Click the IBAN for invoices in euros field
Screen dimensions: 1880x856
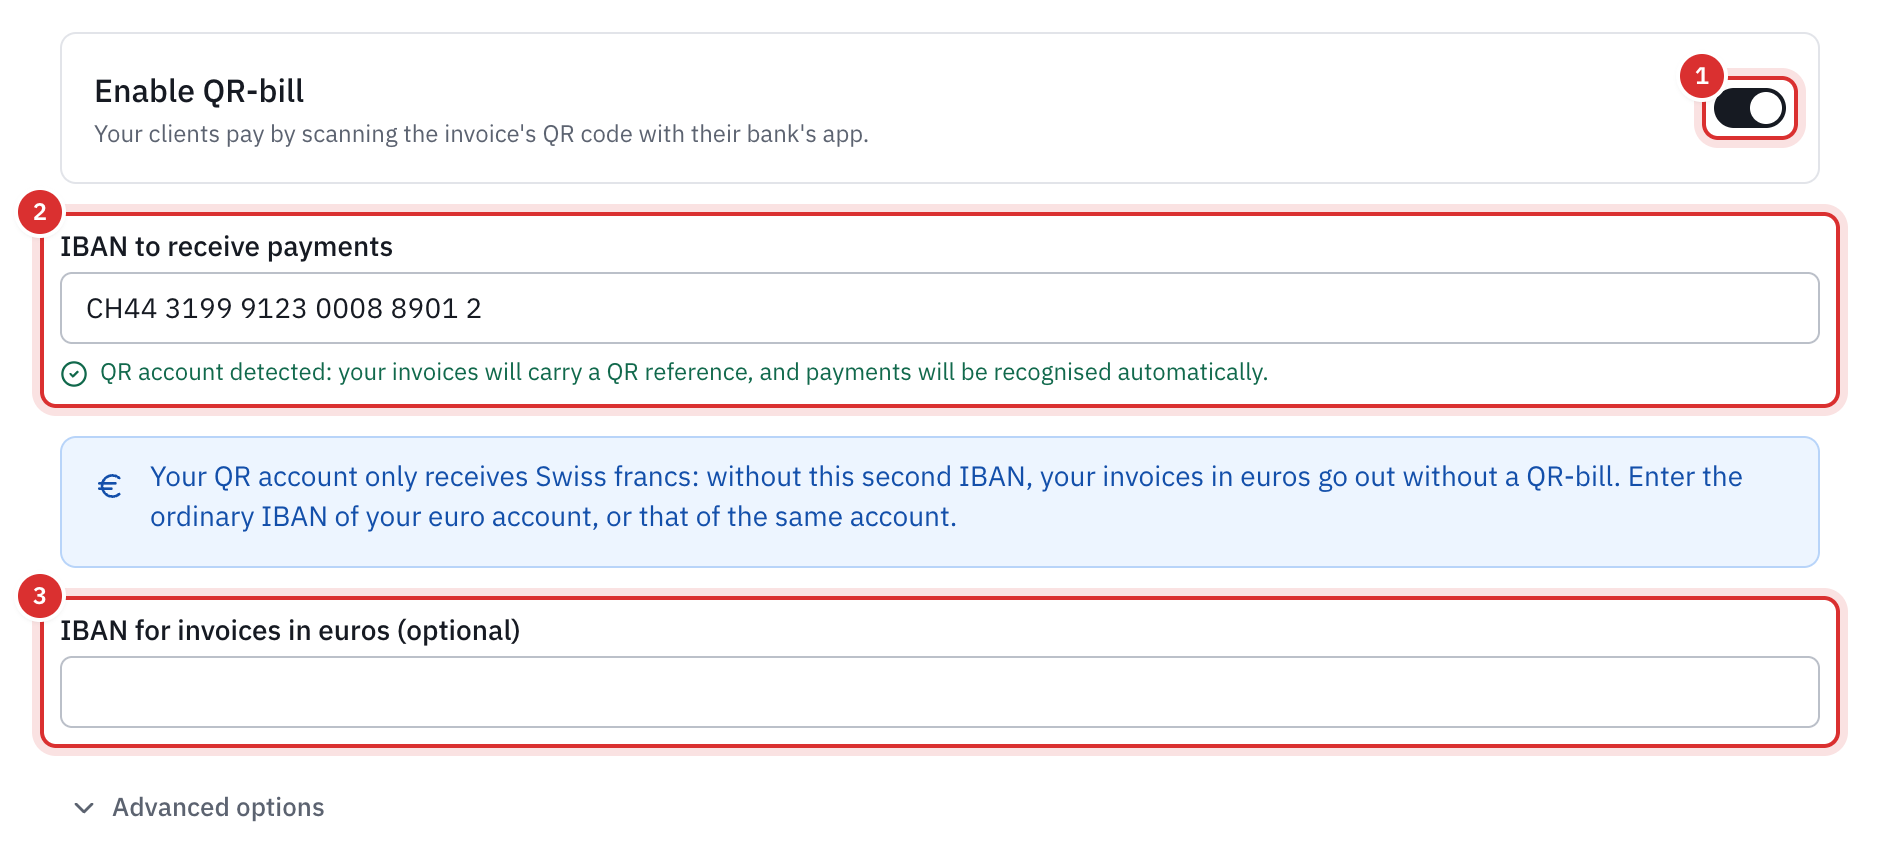tap(939, 692)
